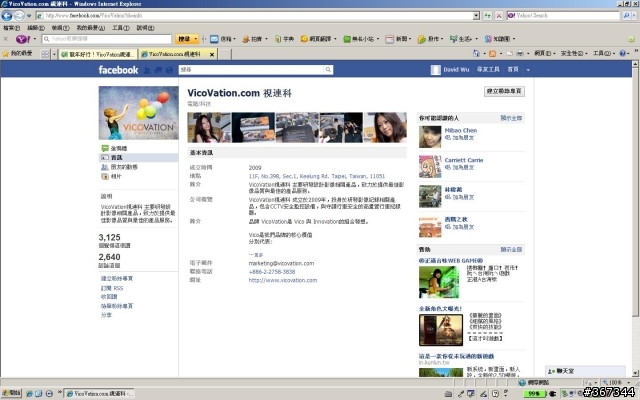640x400 pixels.
Task: Click the Facebook search magnifier icon
Action: tap(328, 70)
